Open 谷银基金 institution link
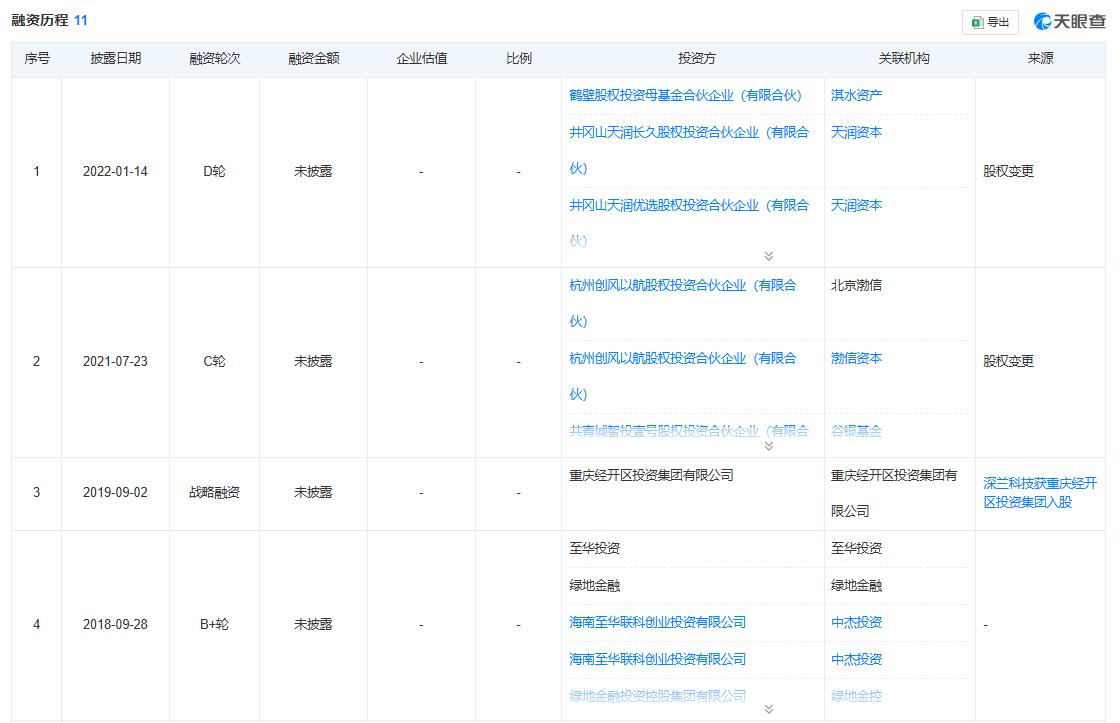The image size is (1120, 723). pyautogui.click(x=856, y=431)
